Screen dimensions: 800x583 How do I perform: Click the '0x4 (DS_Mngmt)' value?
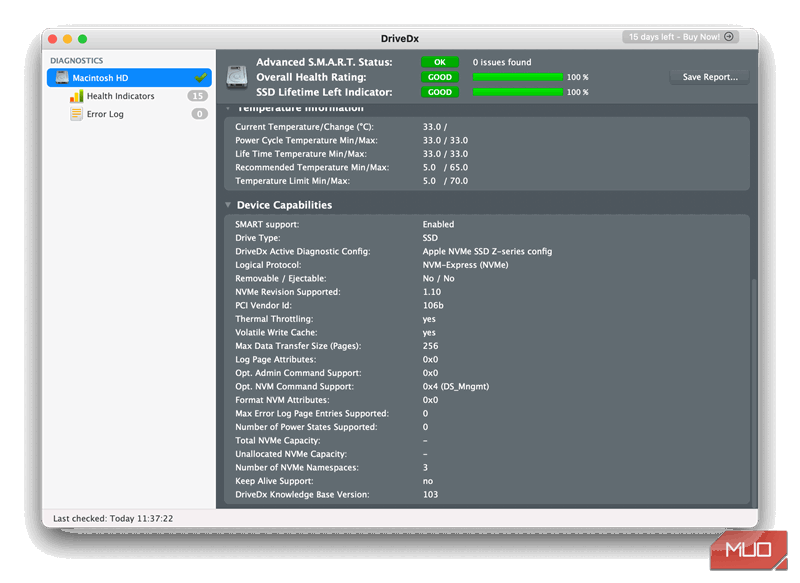click(456, 387)
